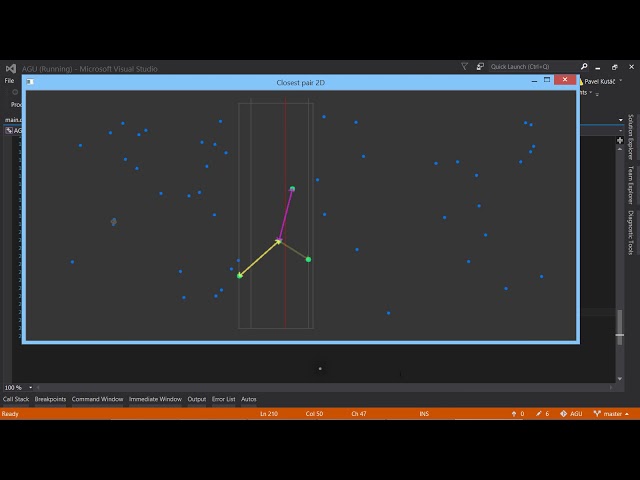Open the master branch selector
Image resolution: width=640 pixels, height=480 pixels.
tap(611, 414)
